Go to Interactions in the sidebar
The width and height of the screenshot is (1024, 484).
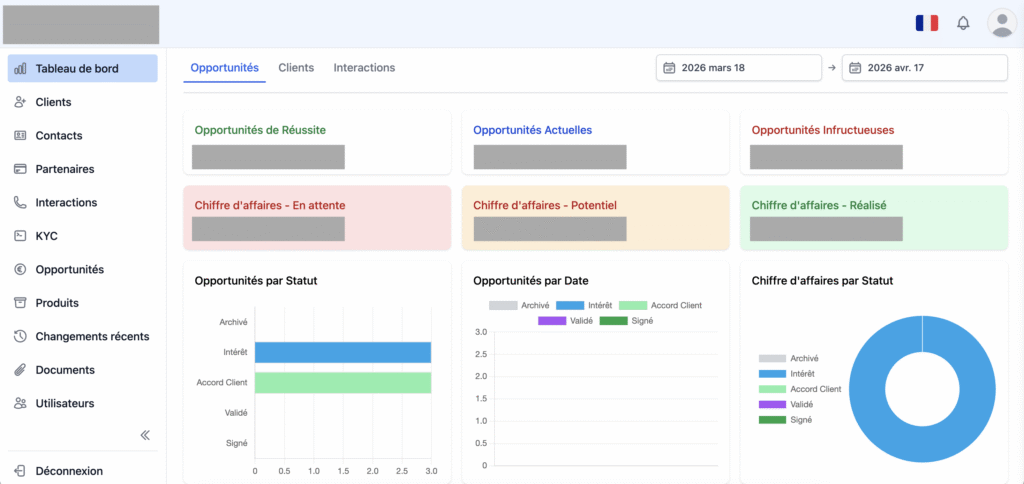(x=83, y=202)
